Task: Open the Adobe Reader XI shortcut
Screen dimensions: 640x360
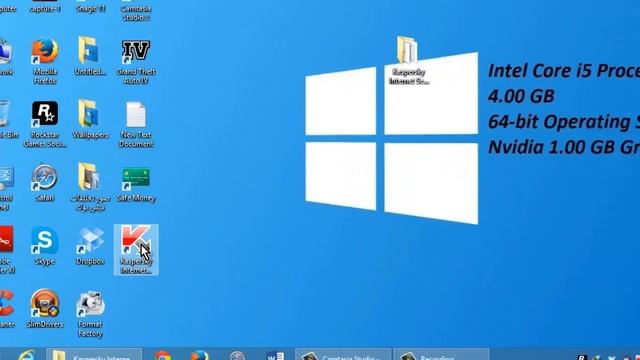Action: (x=7, y=250)
